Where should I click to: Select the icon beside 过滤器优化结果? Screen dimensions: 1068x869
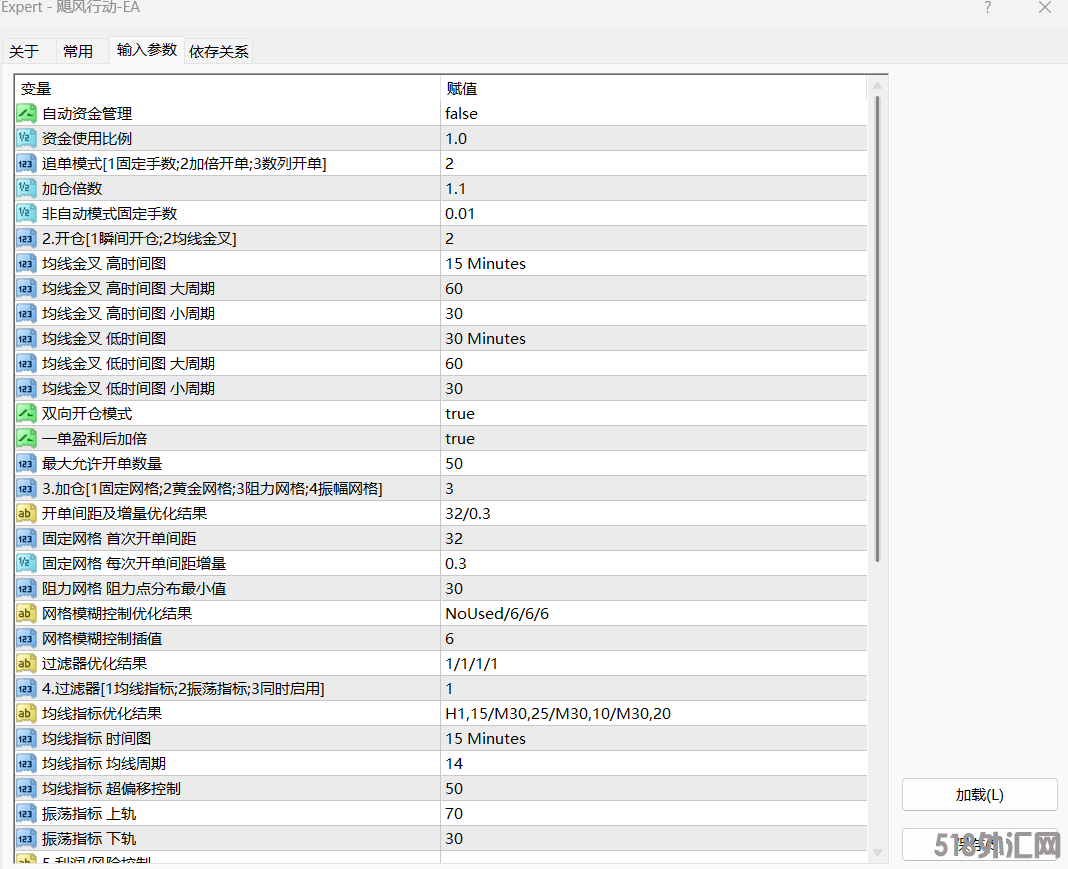tap(26, 664)
